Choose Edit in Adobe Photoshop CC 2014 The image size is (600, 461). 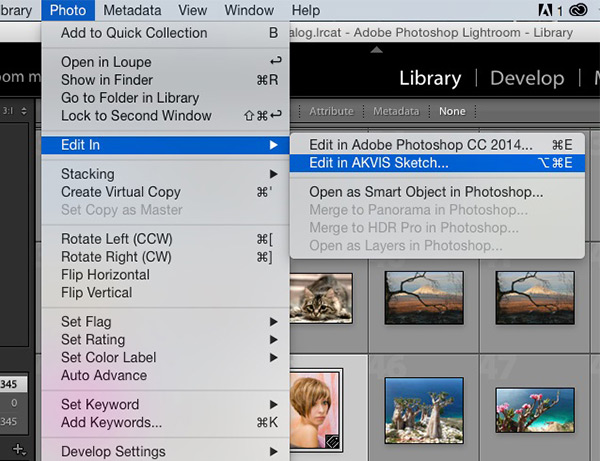click(437, 145)
